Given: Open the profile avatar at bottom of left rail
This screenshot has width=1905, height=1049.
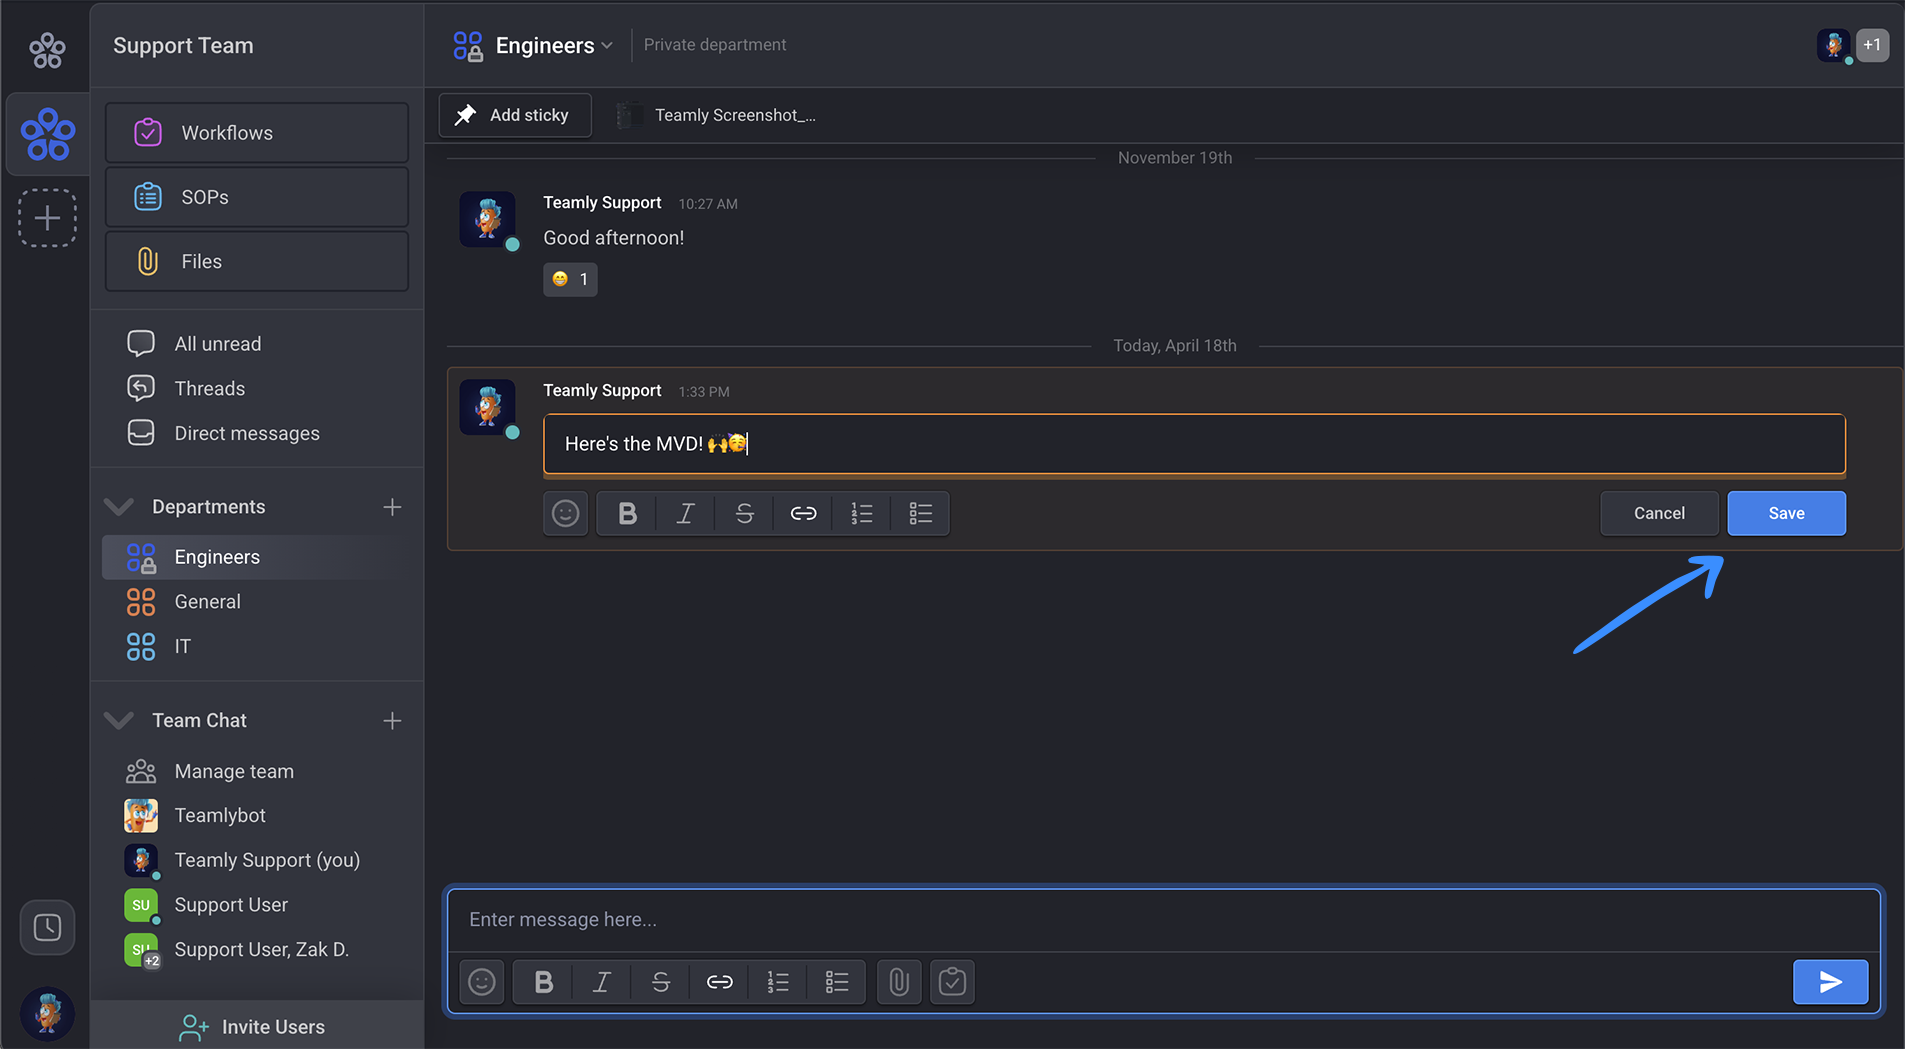Looking at the screenshot, I should coord(47,1013).
